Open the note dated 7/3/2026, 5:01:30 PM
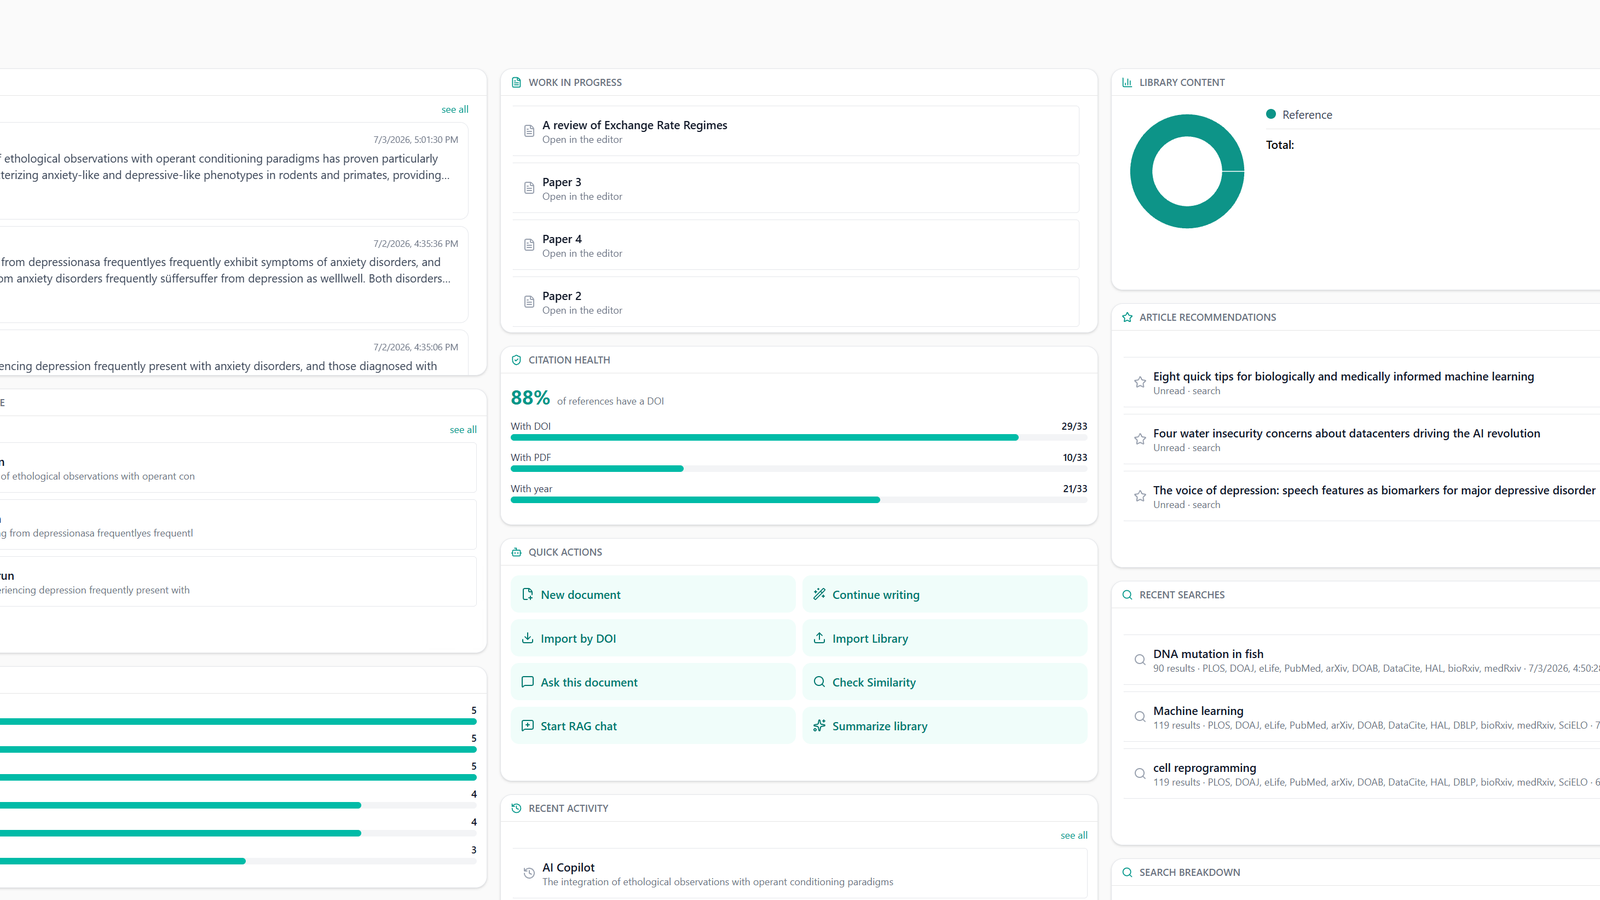 coord(234,171)
